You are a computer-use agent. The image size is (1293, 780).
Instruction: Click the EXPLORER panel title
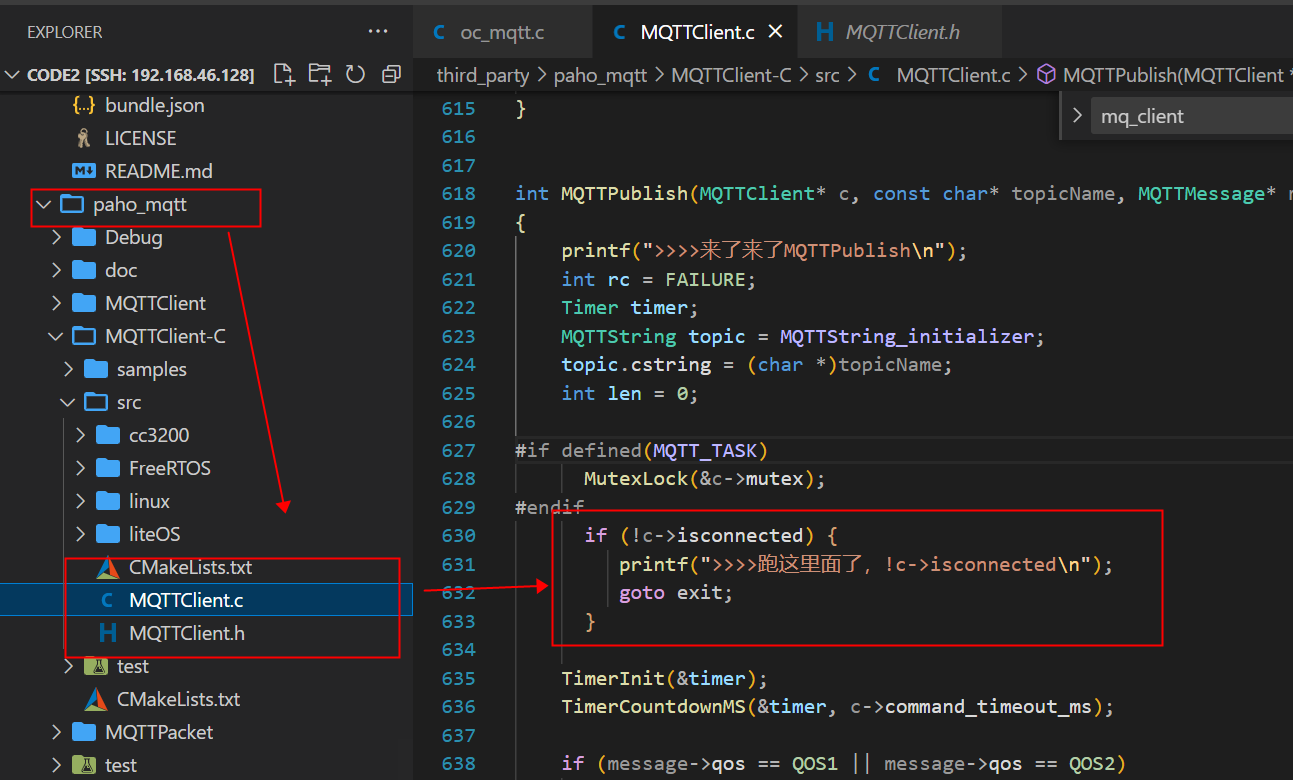click(65, 32)
